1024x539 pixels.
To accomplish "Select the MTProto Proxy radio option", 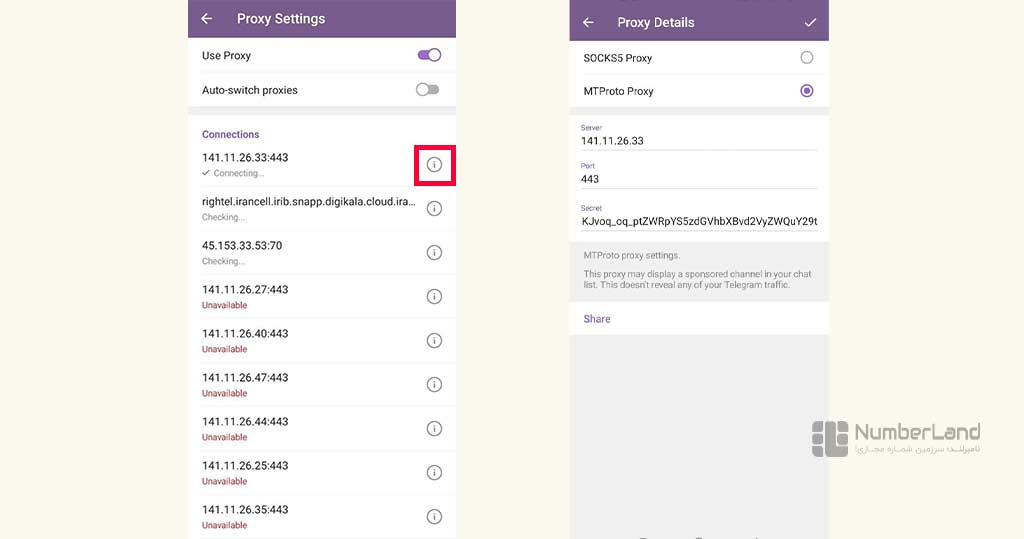I will tap(807, 91).
